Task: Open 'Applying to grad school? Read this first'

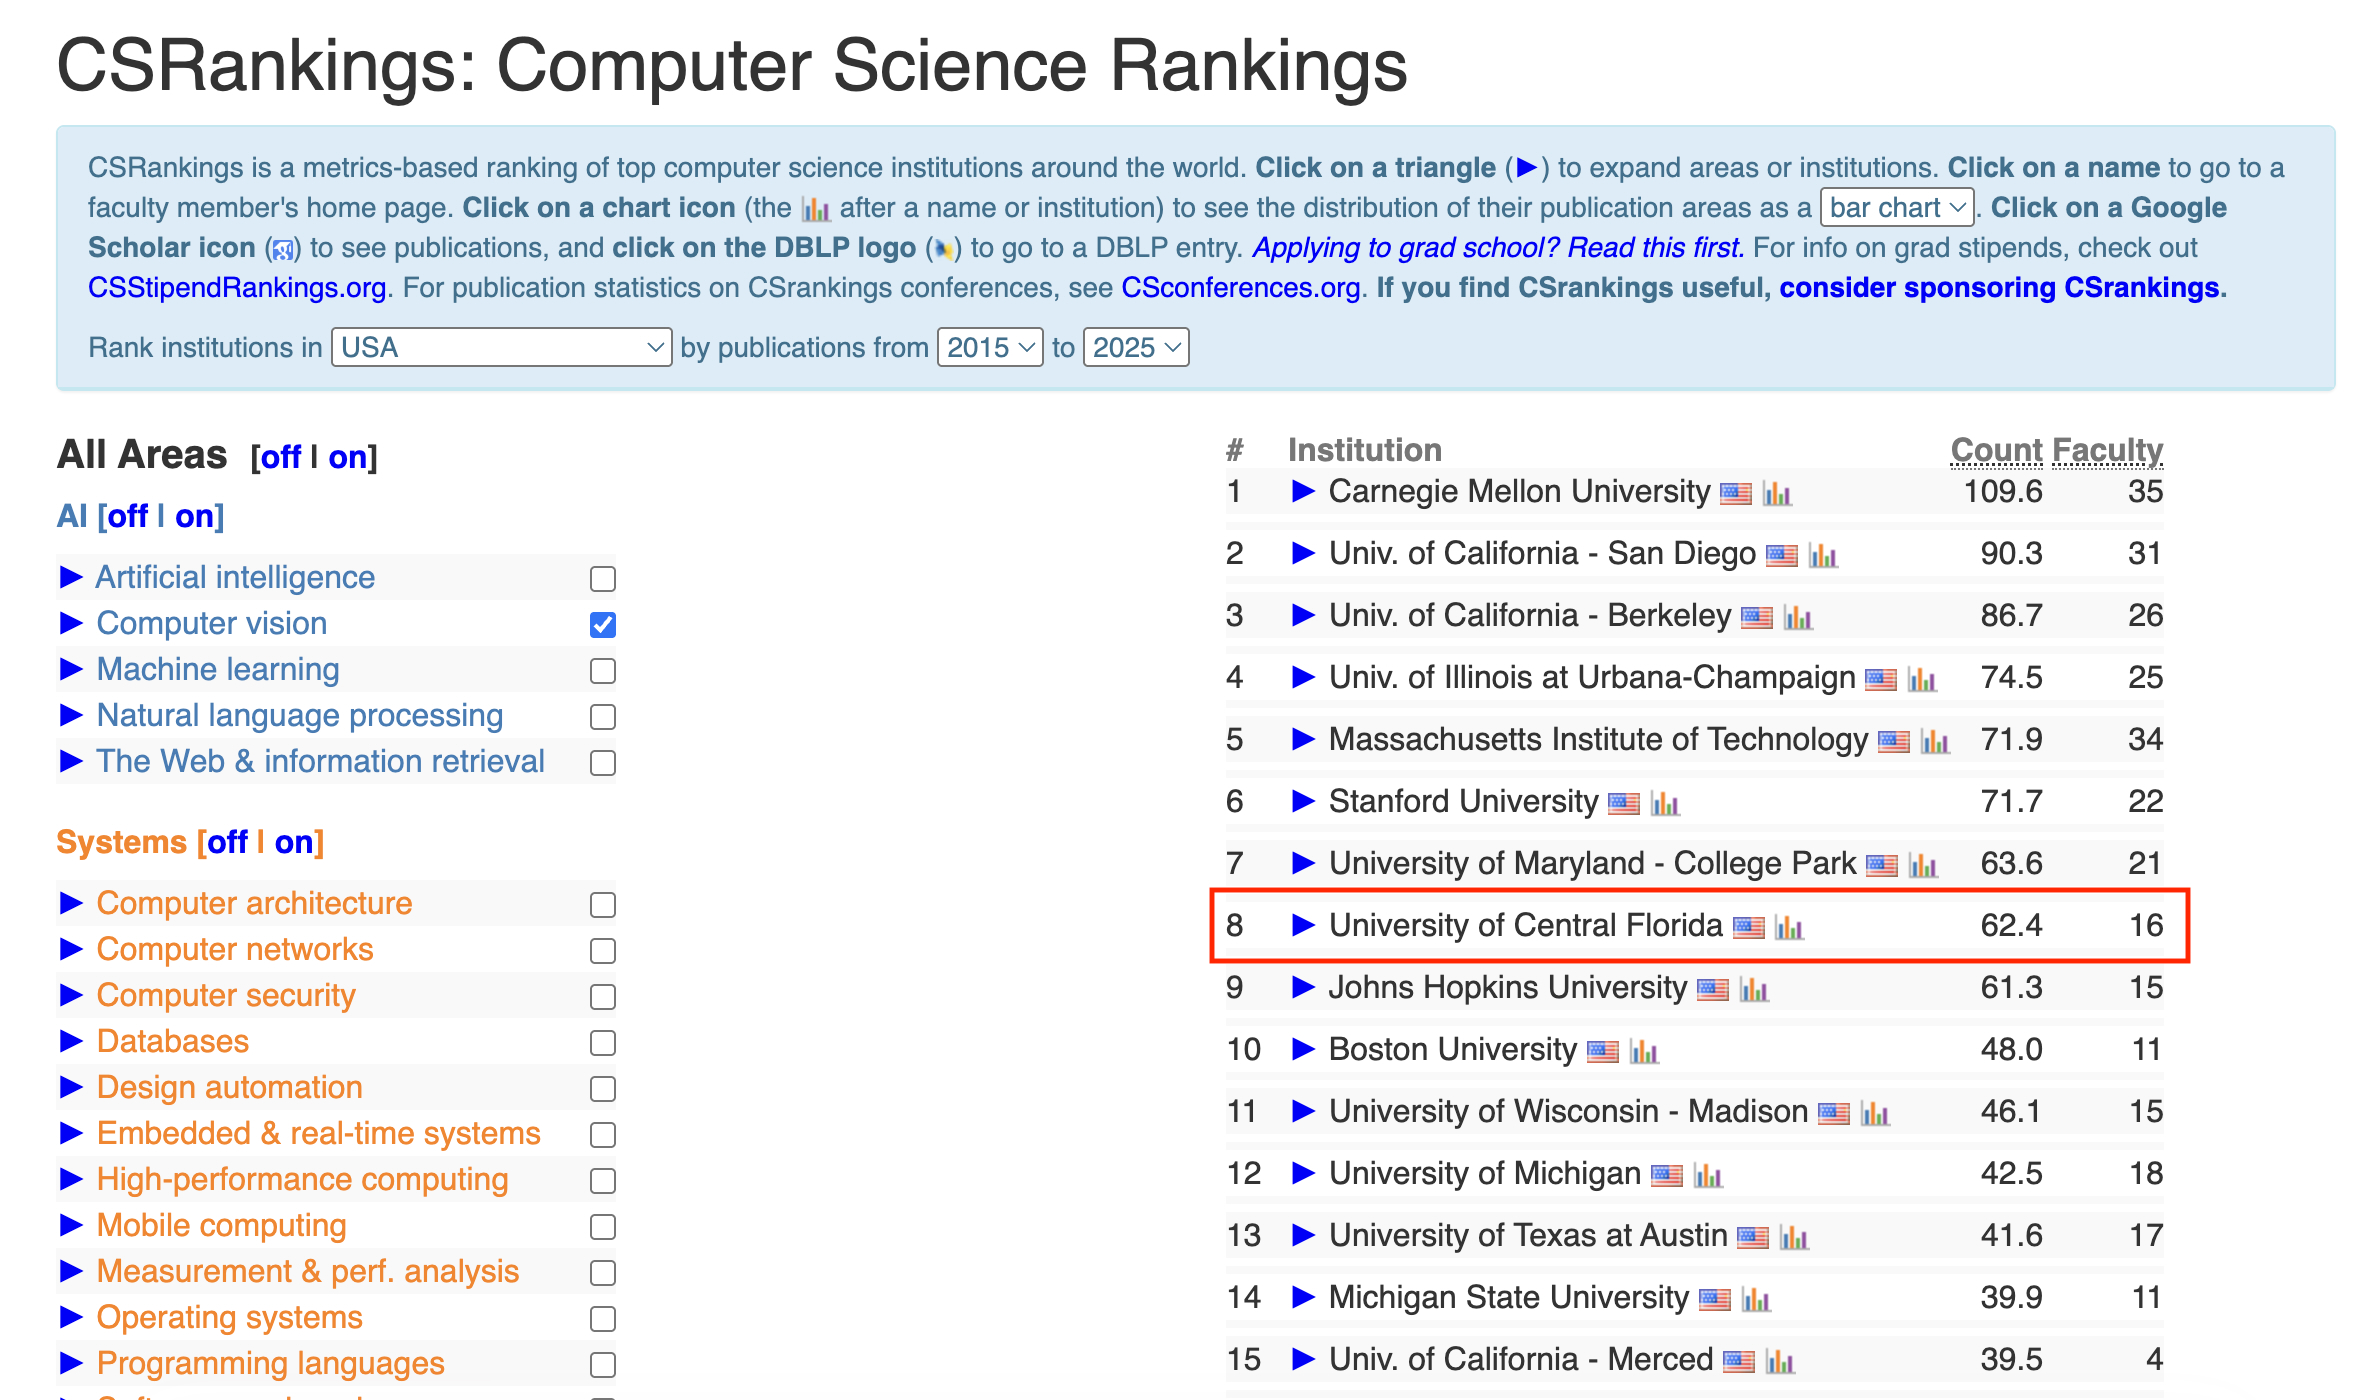Action: click(x=1498, y=248)
